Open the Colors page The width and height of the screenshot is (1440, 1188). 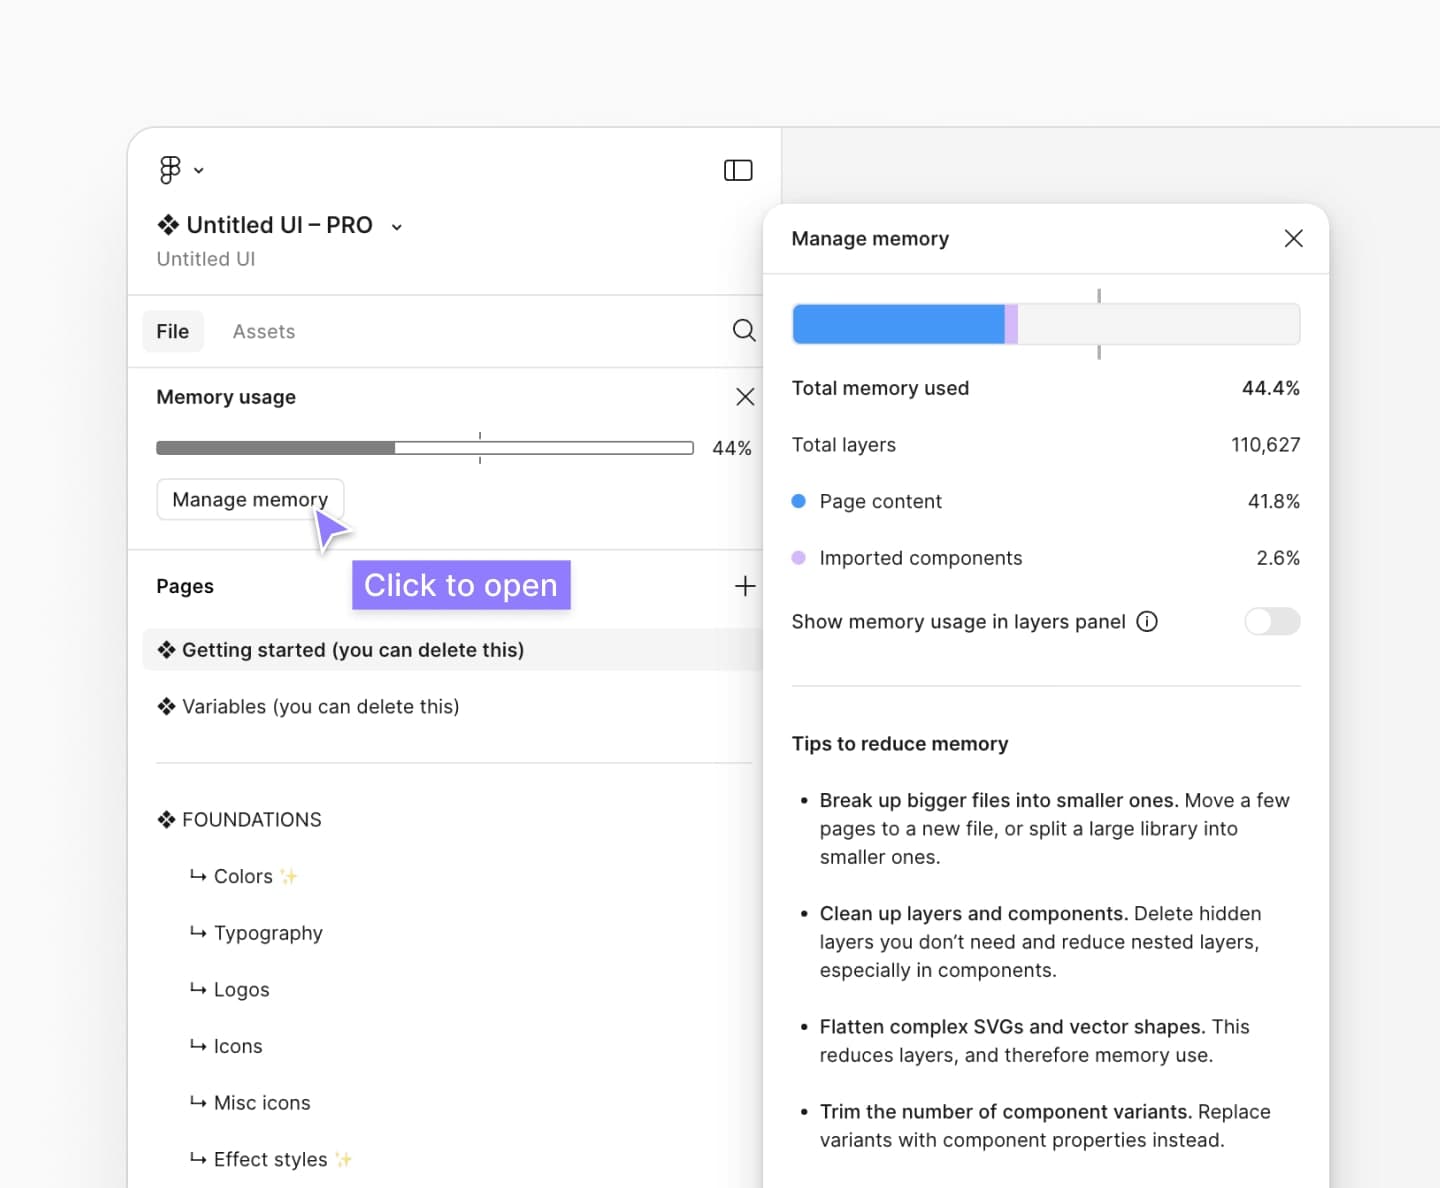coord(243,876)
